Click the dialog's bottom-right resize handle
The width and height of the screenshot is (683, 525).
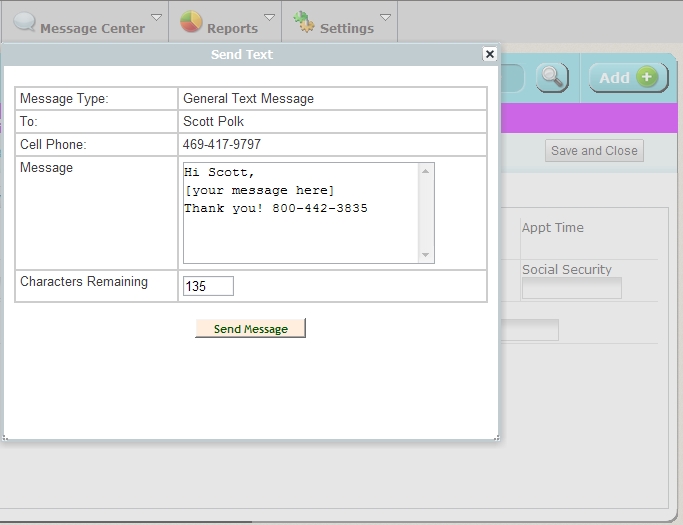(496, 437)
